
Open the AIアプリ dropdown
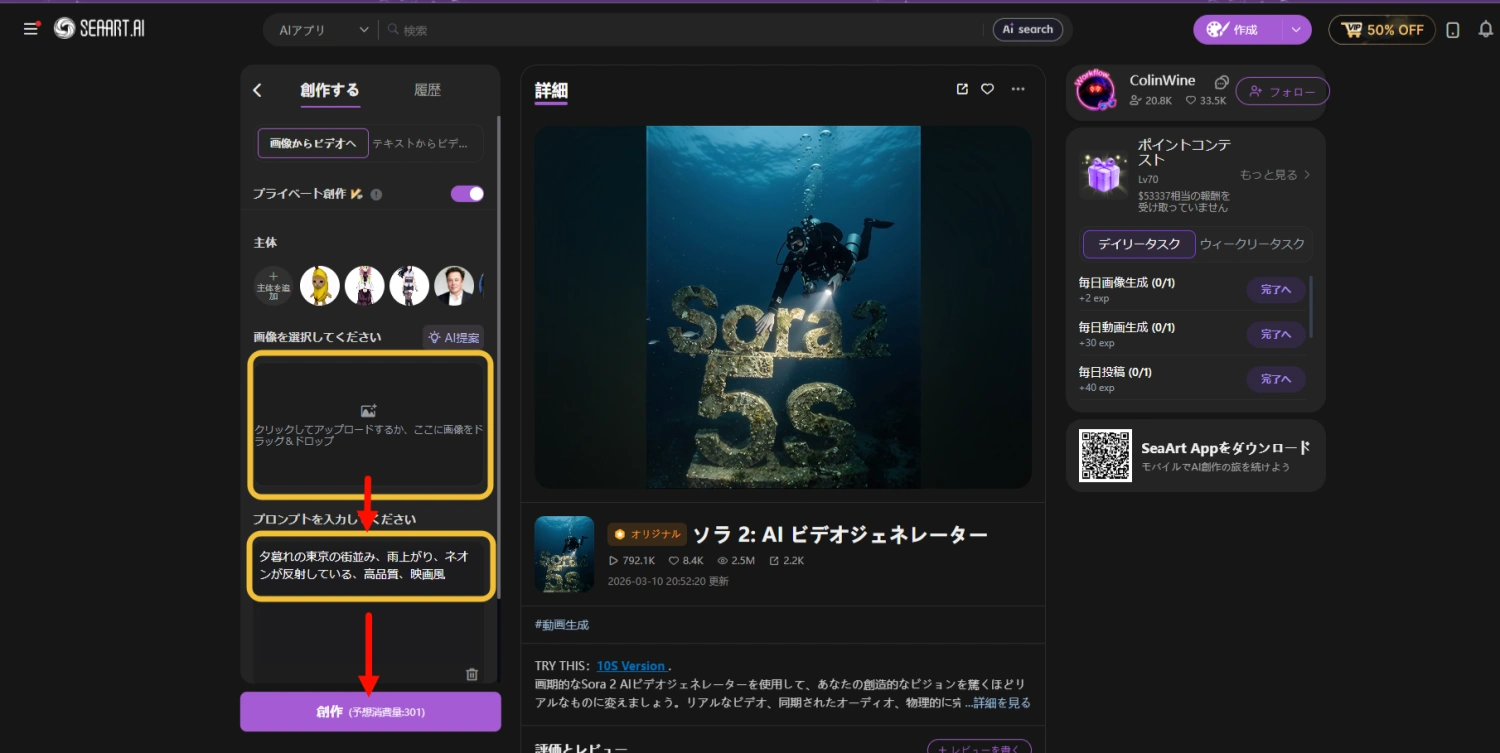(318, 29)
